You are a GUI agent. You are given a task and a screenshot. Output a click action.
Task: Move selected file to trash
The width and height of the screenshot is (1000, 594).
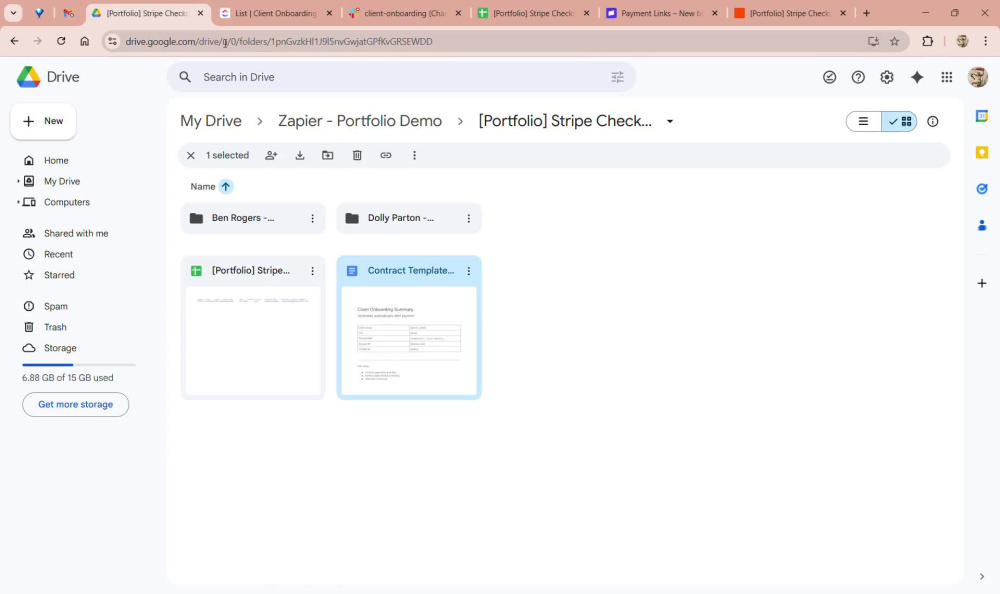point(357,155)
